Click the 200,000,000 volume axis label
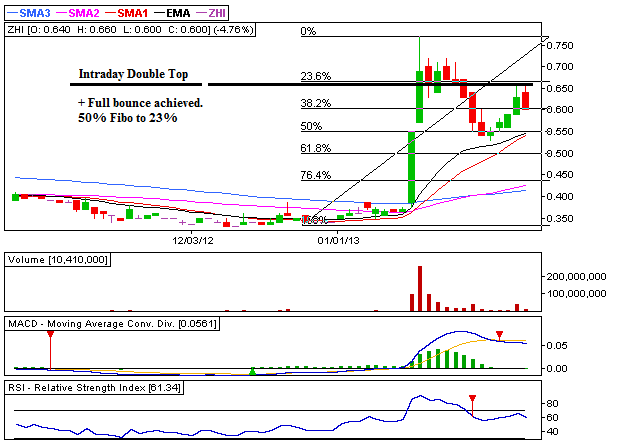 [x=576, y=277]
